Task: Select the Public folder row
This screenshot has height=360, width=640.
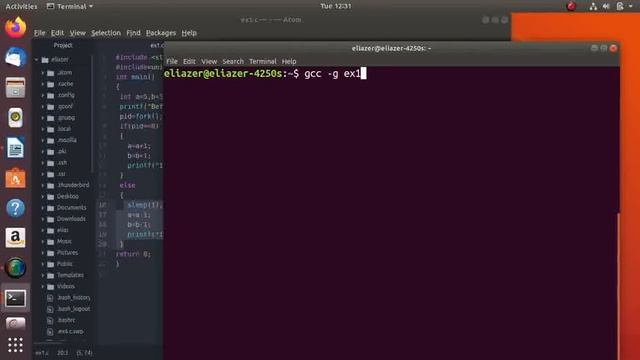Action: pyautogui.click(x=64, y=264)
